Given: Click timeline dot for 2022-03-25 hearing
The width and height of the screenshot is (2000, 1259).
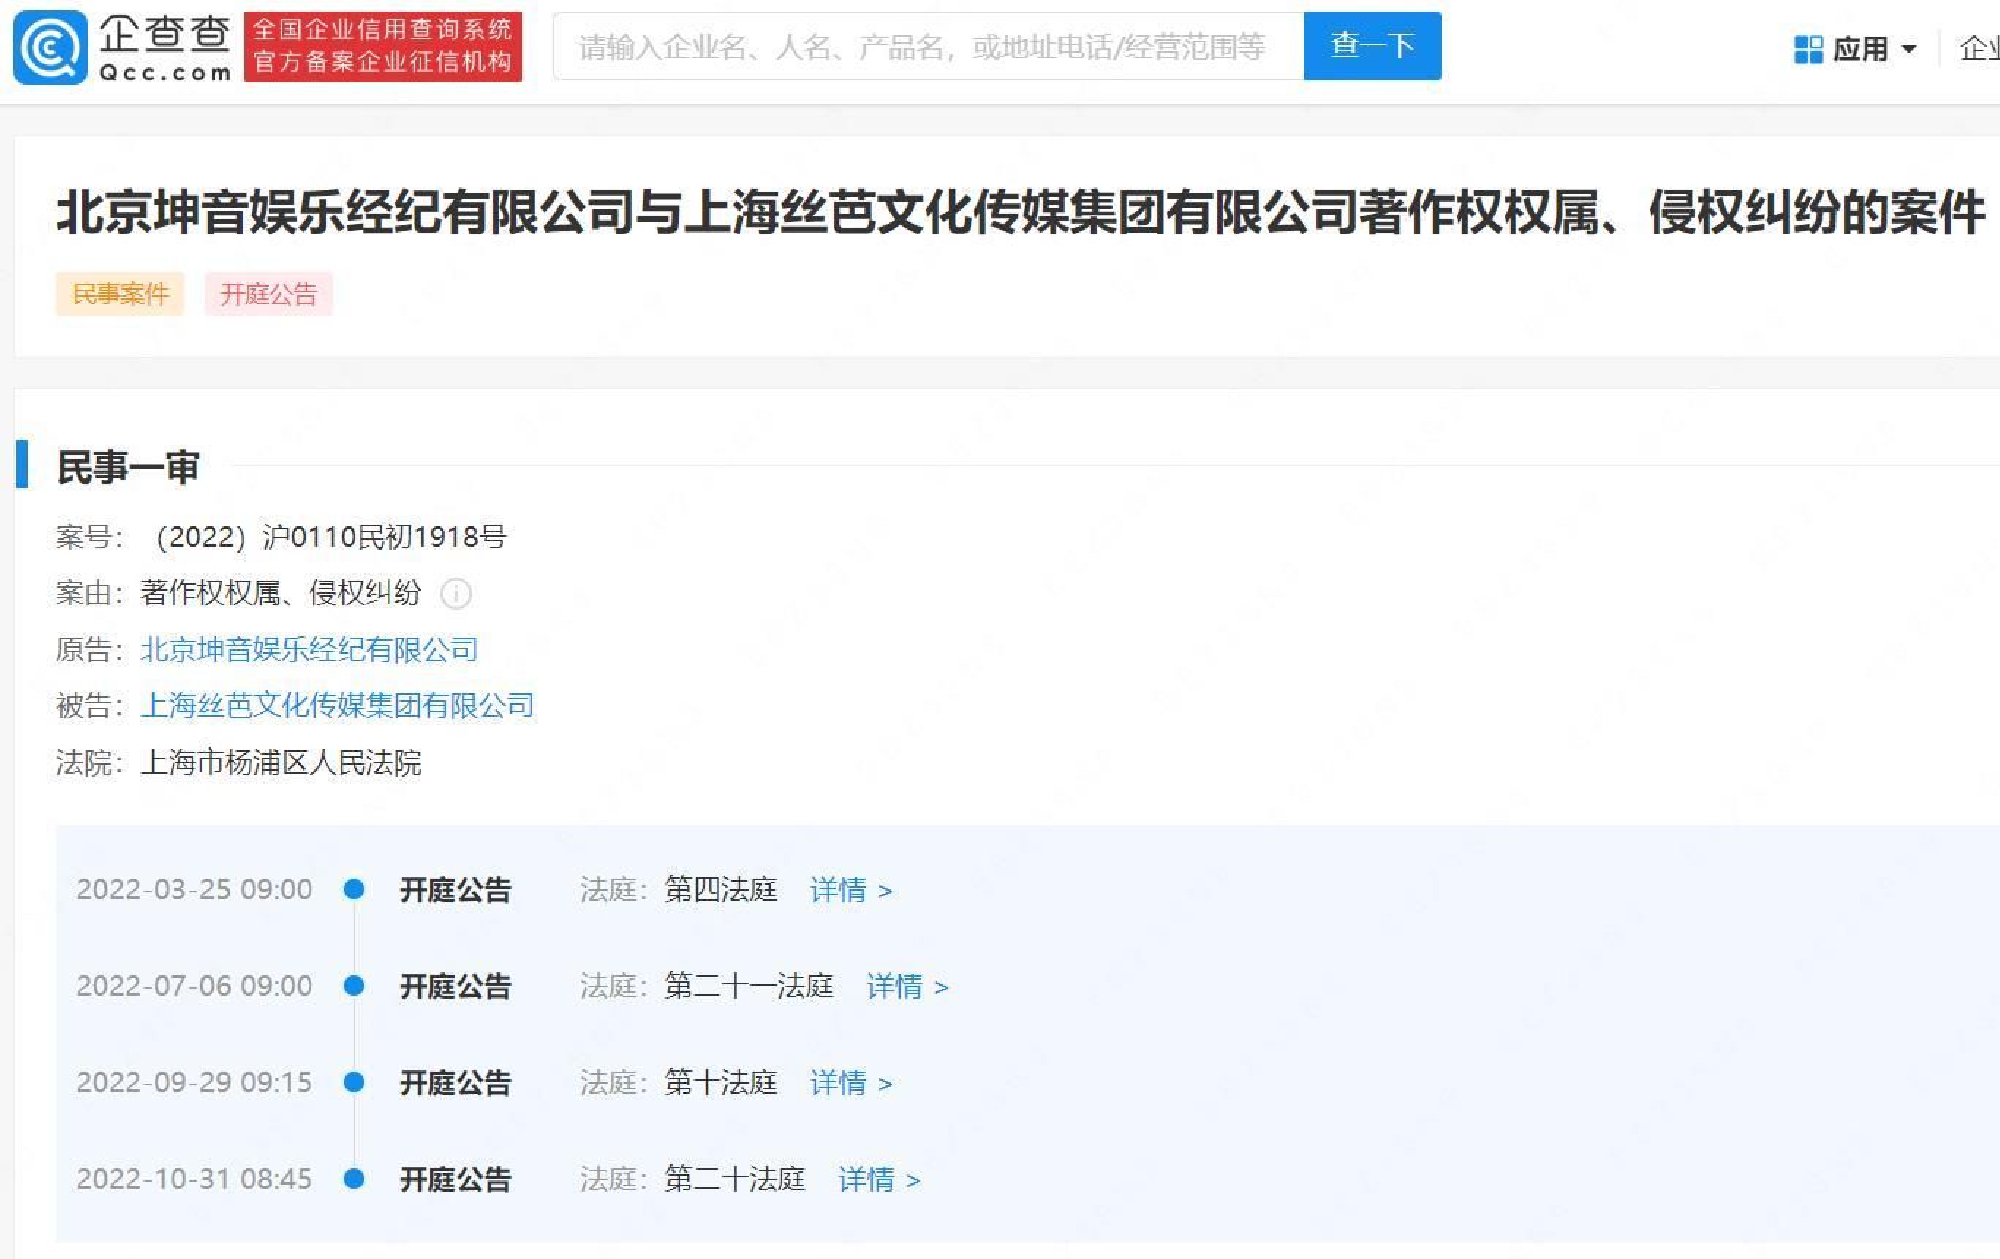Looking at the screenshot, I should pos(353,889).
